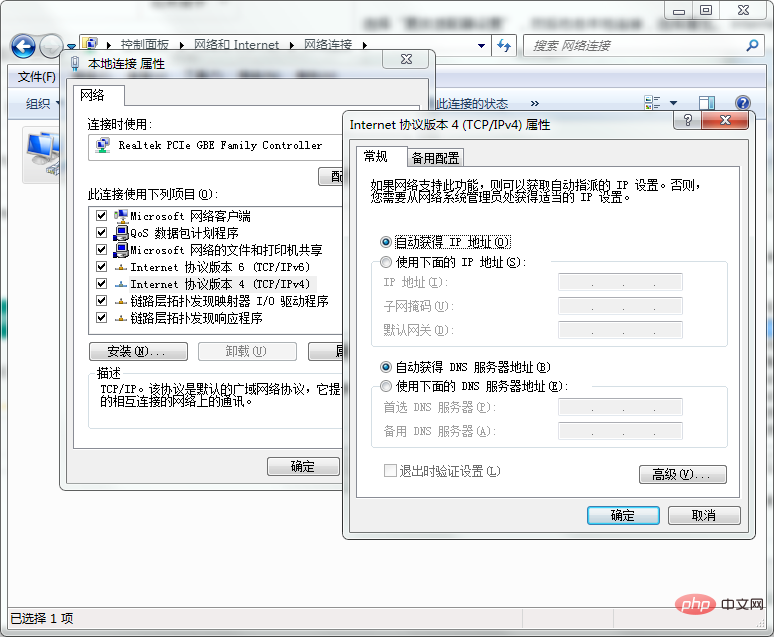774x637 pixels.
Task: Click the 首选 DNS 服务器 input field
Action: pyautogui.click(x=620, y=407)
